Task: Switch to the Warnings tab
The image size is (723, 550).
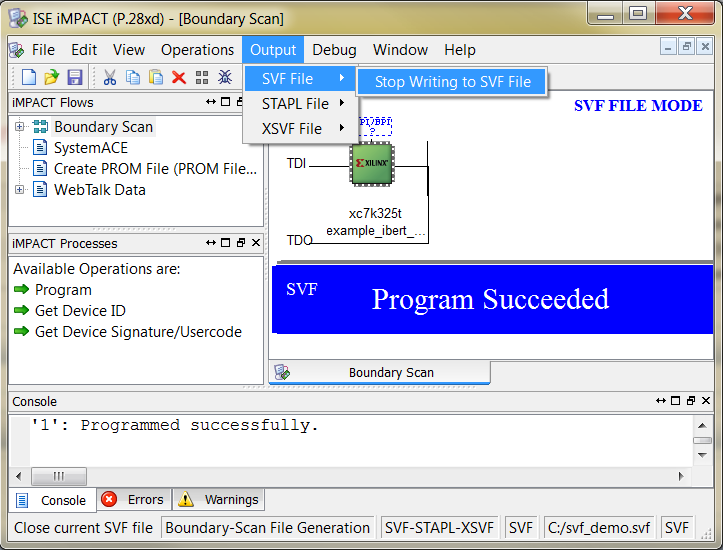Action: 220,500
